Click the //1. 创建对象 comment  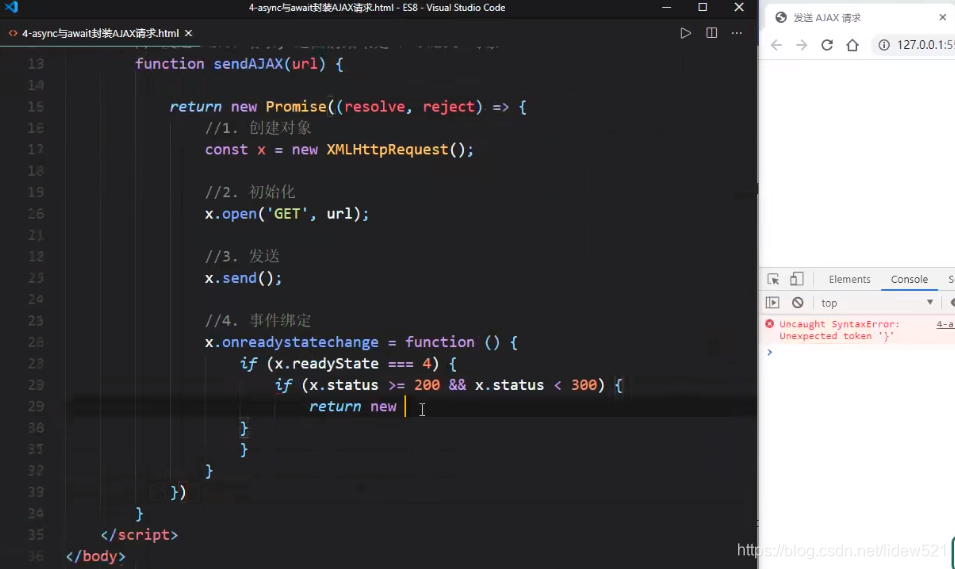(x=258, y=128)
